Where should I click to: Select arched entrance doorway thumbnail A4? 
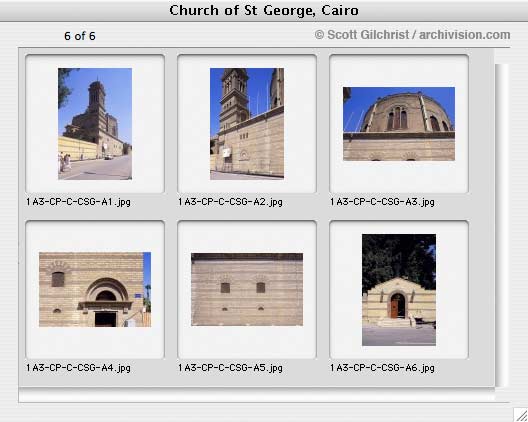[95, 289]
